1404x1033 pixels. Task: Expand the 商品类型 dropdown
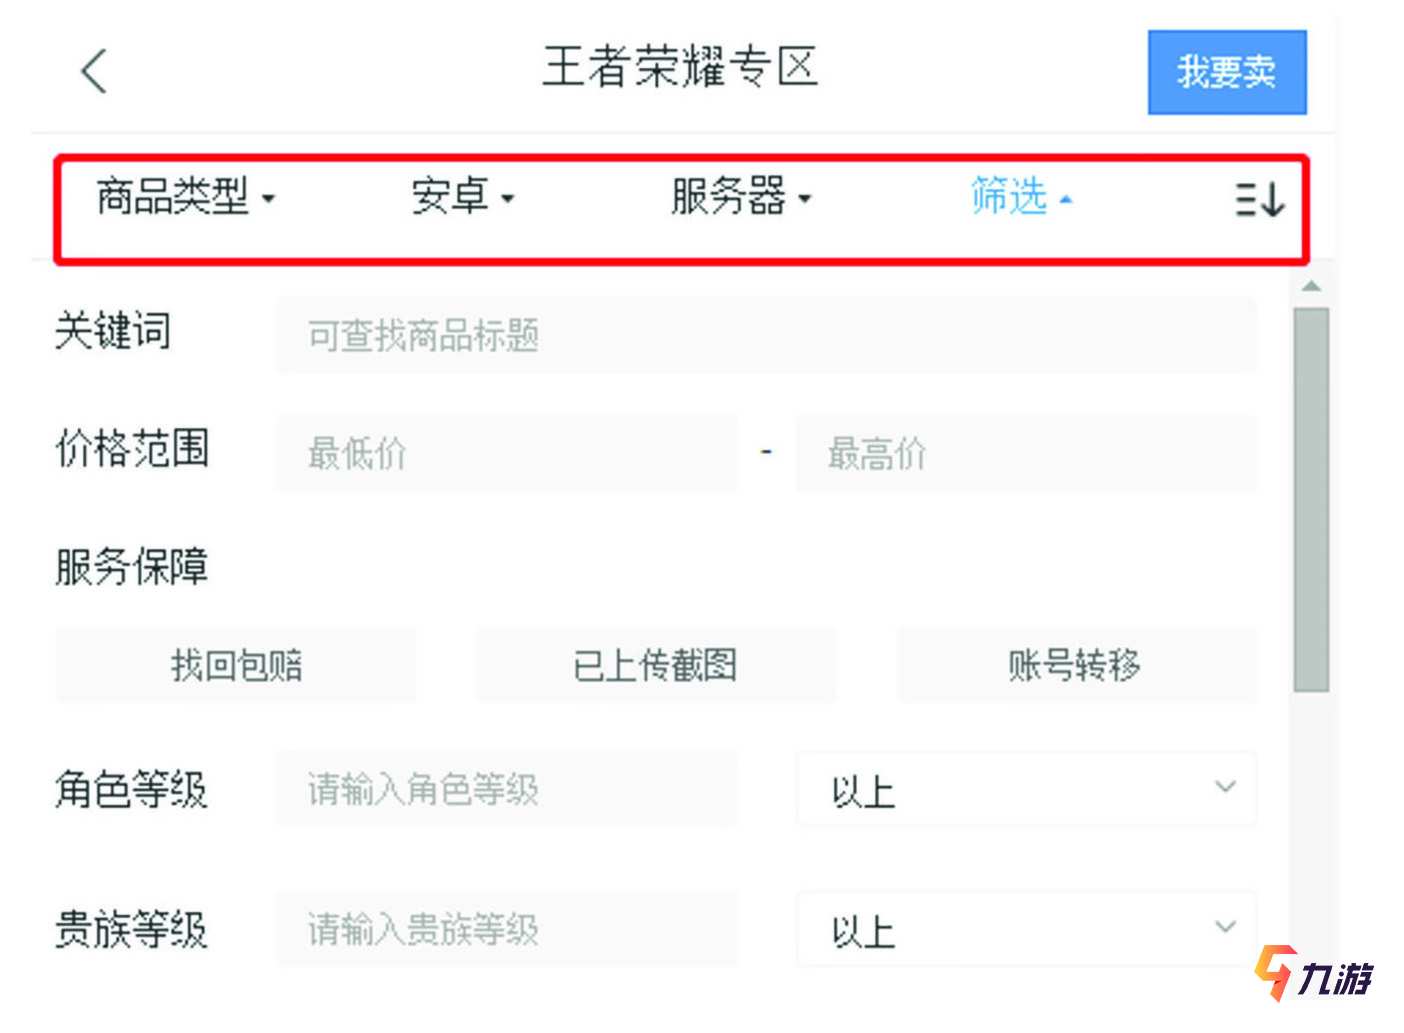coord(185,196)
